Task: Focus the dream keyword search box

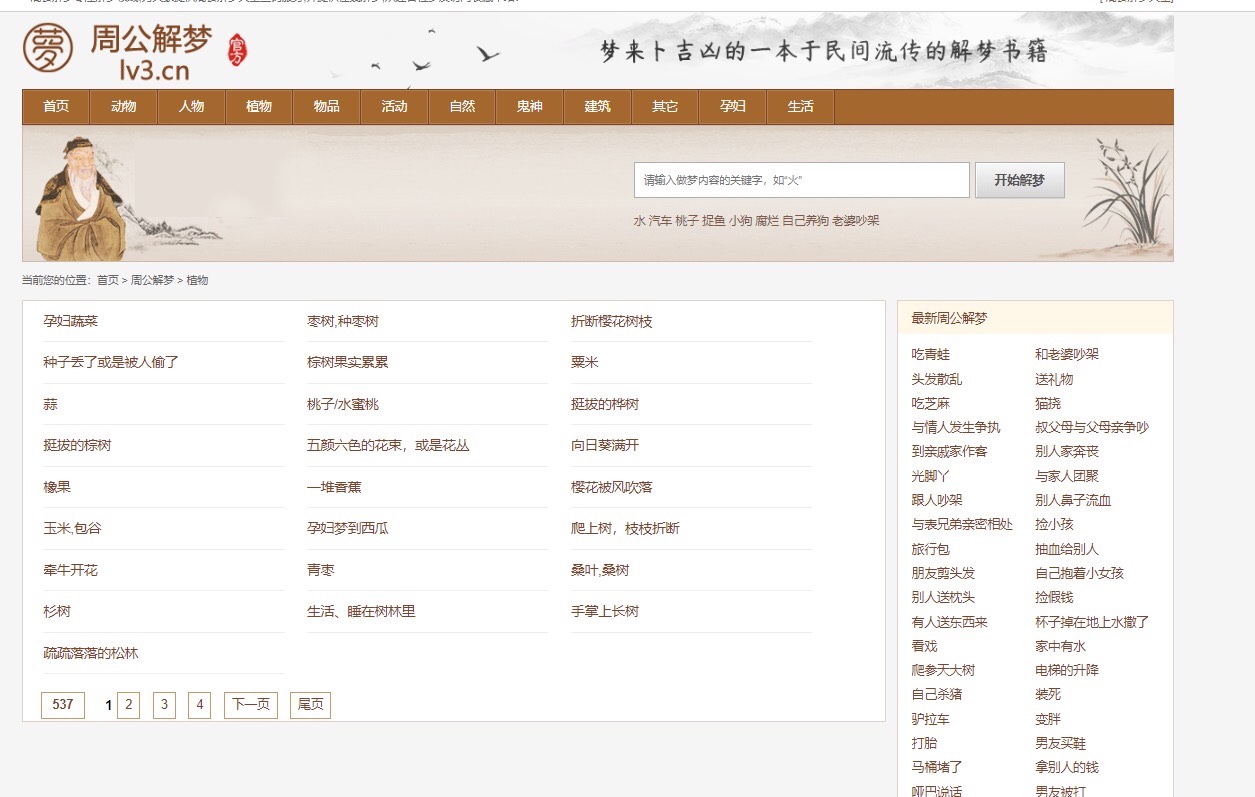Action: pyautogui.click(x=801, y=180)
